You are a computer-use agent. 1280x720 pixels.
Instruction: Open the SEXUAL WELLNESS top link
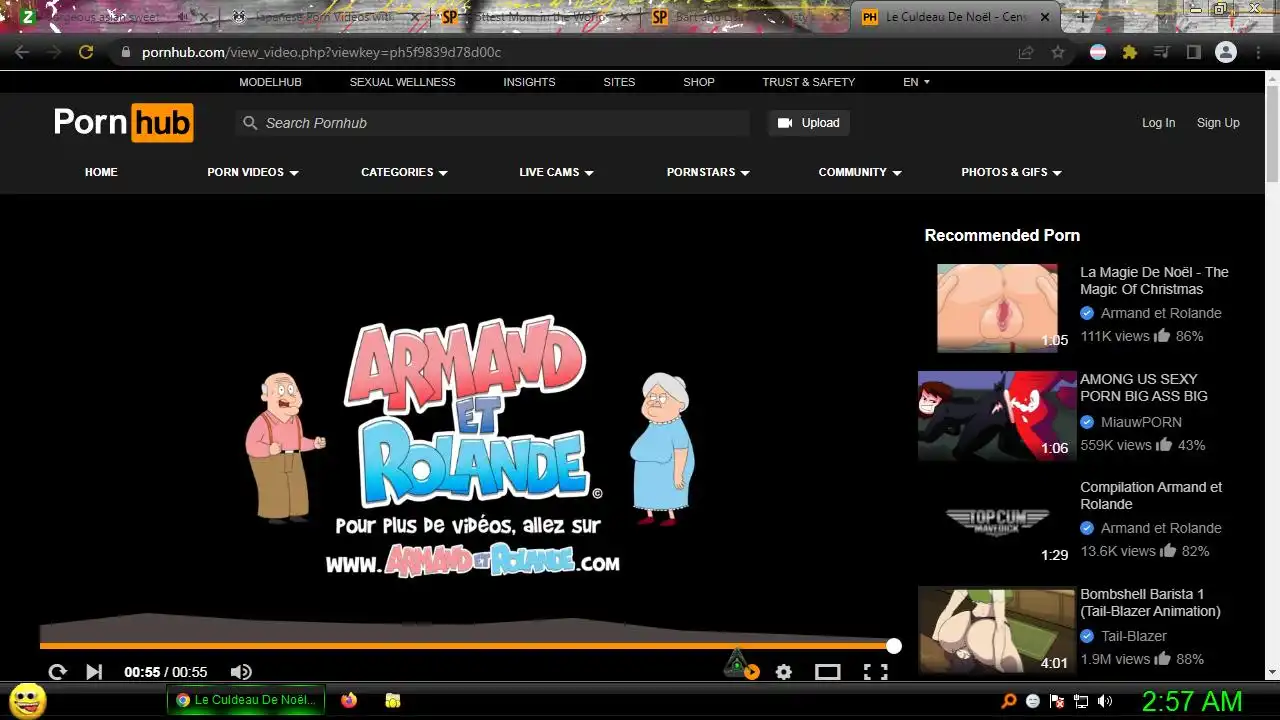tap(402, 82)
